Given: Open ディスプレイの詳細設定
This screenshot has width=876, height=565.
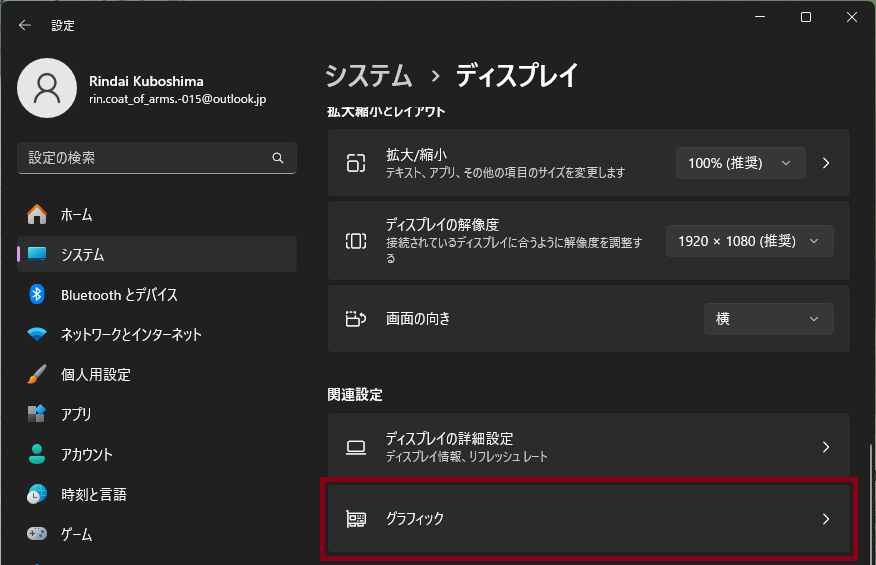Looking at the screenshot, I should 589,447.
